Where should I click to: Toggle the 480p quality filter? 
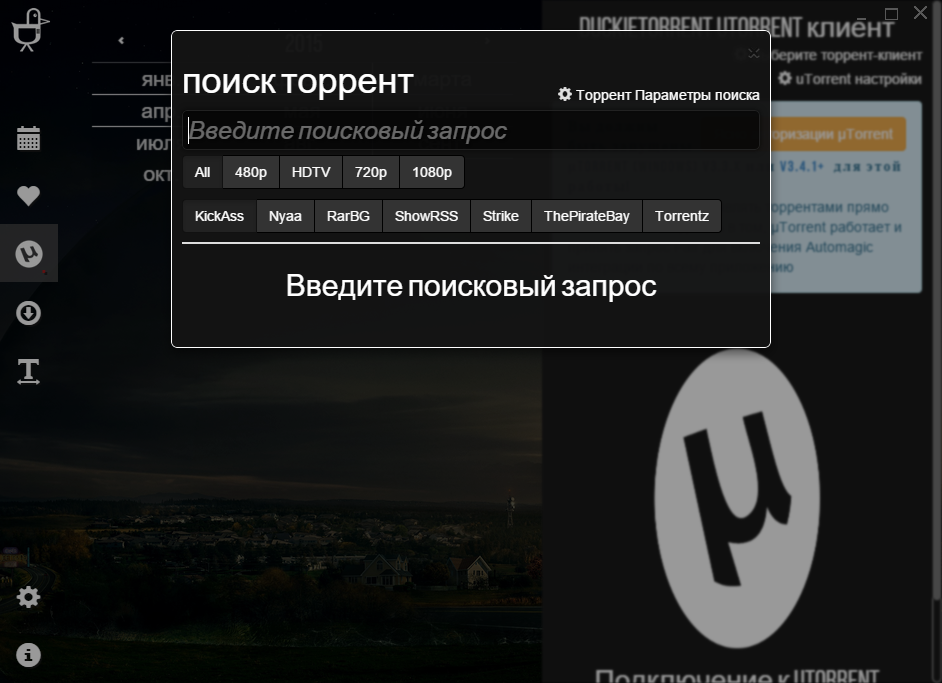coord(250,171)
